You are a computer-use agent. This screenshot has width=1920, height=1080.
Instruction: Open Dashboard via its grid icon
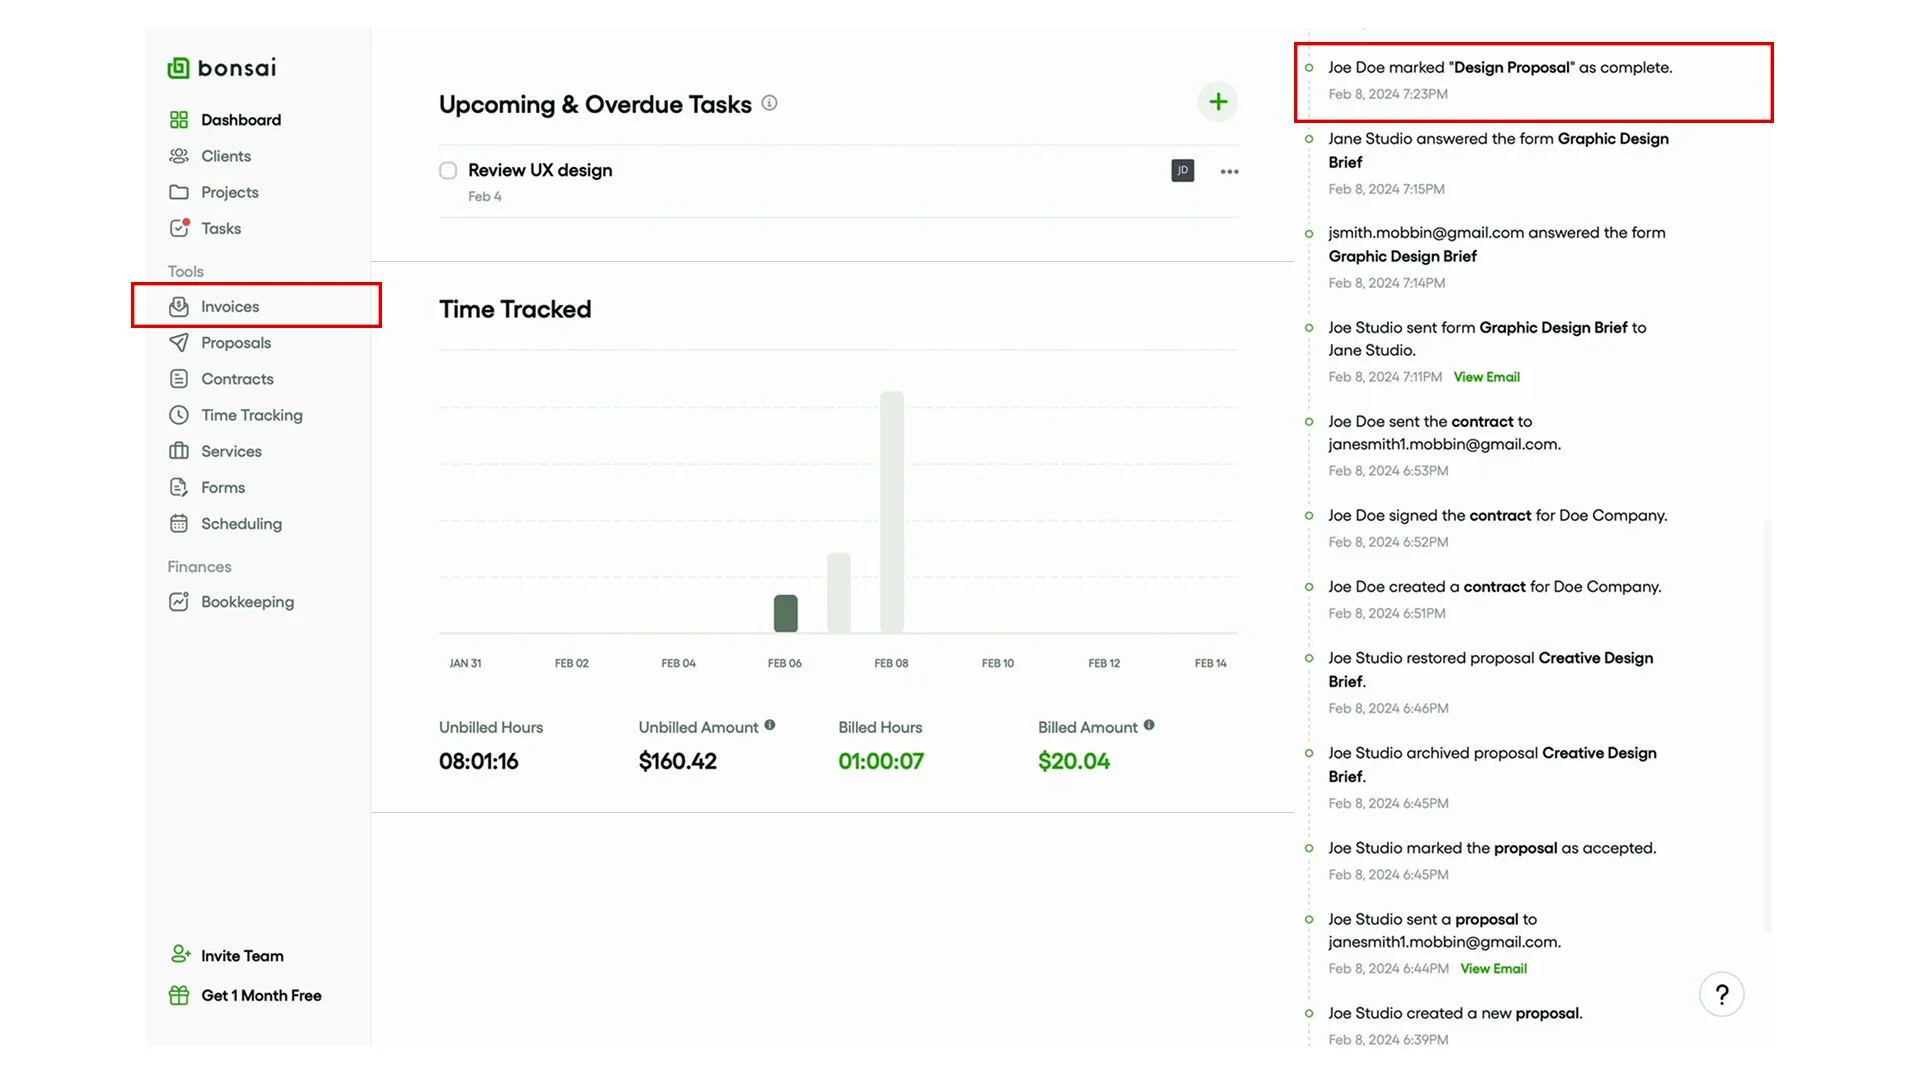[x=179, y=120]
